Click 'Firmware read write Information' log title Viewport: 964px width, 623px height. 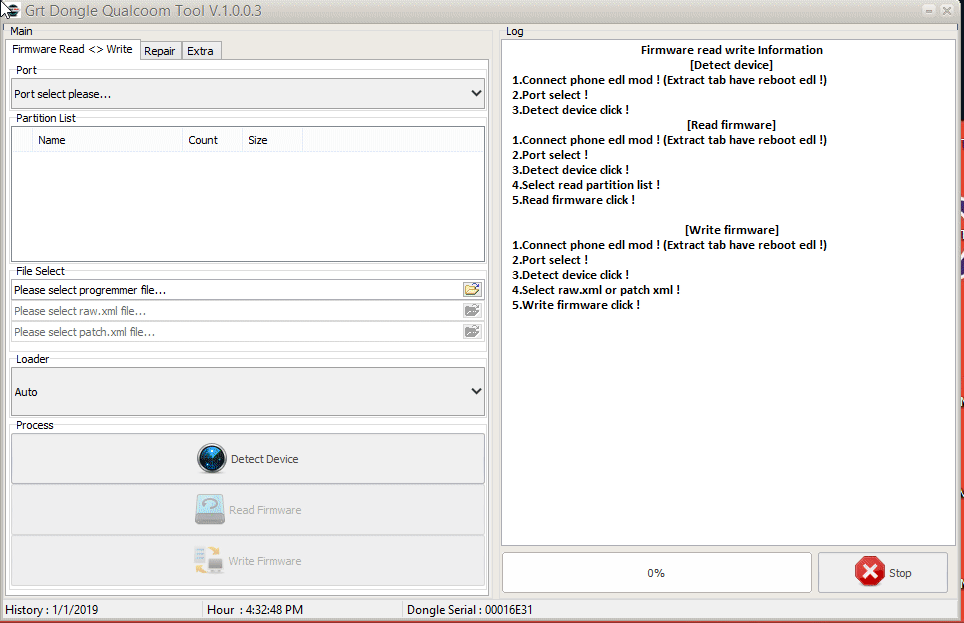[x=732, y=50]
